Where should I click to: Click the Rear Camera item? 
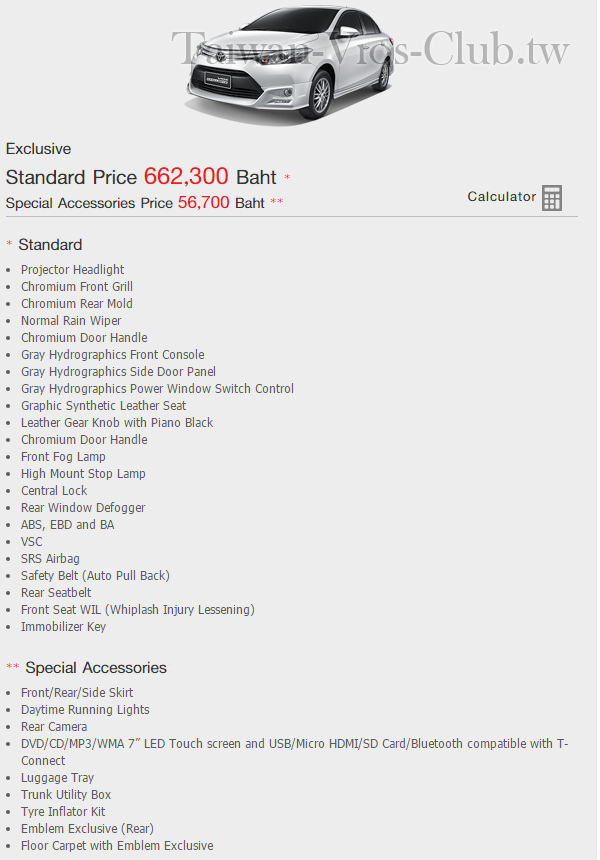[x=54, y=726]
